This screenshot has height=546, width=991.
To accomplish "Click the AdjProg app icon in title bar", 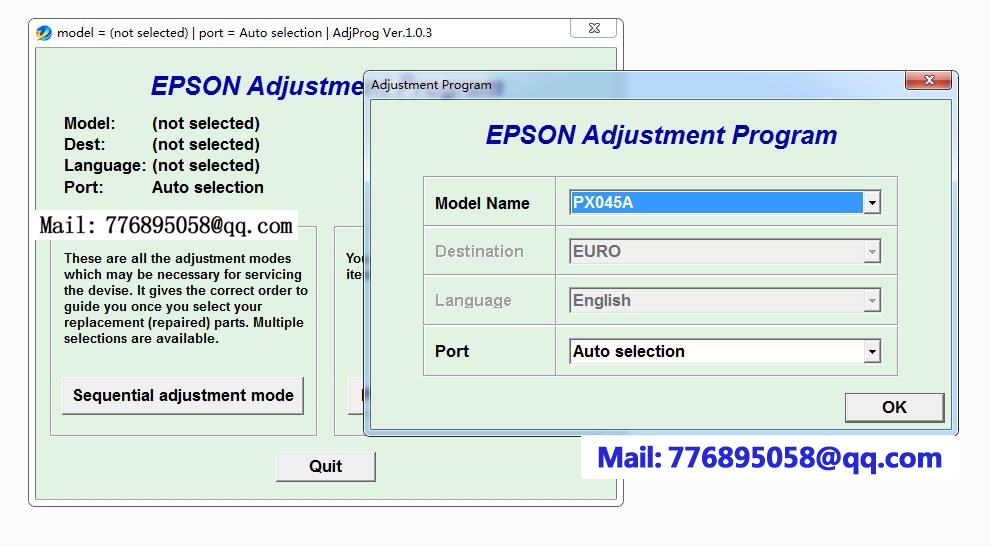I will point(44,33).
